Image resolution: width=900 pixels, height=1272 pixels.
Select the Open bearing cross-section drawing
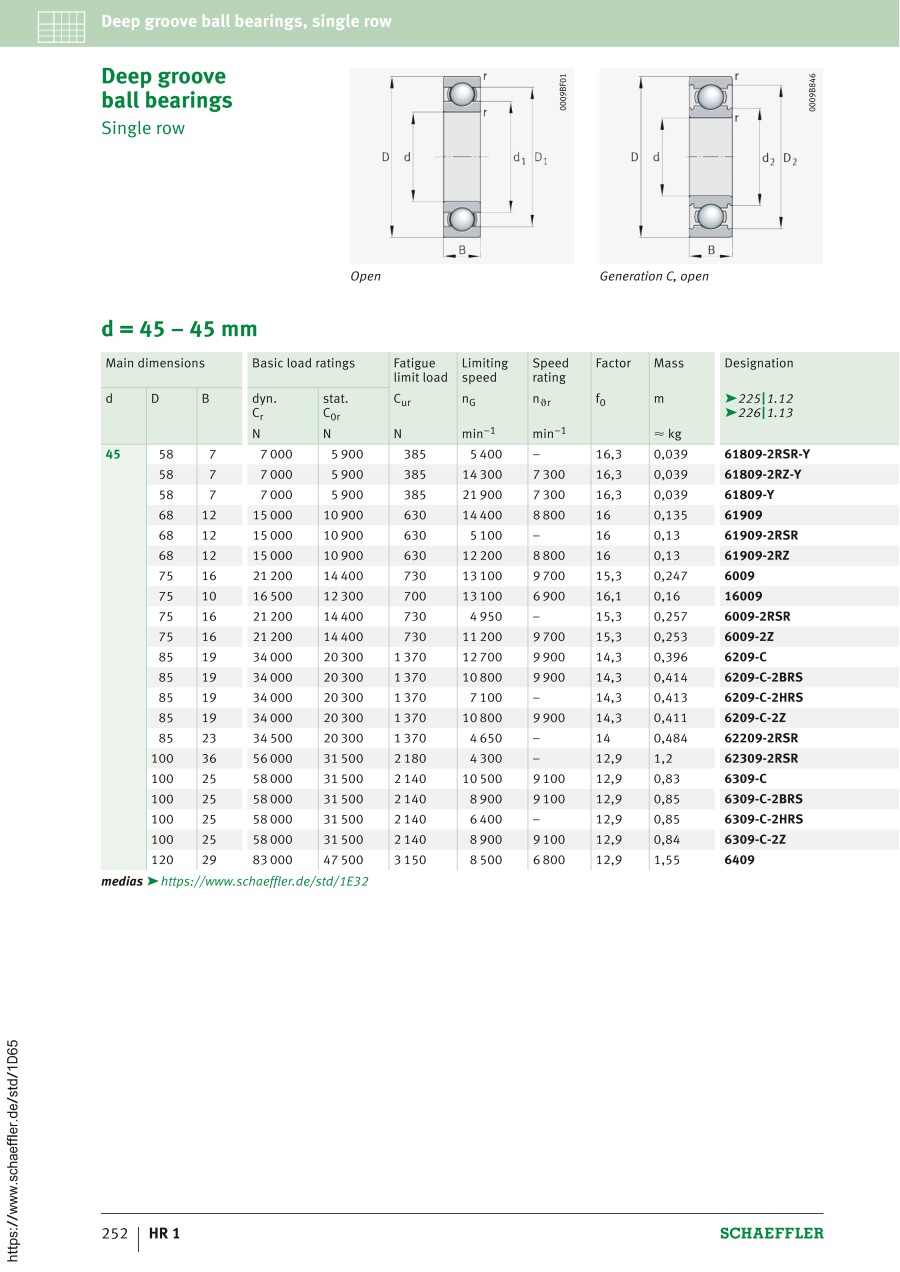click(462, 166)
